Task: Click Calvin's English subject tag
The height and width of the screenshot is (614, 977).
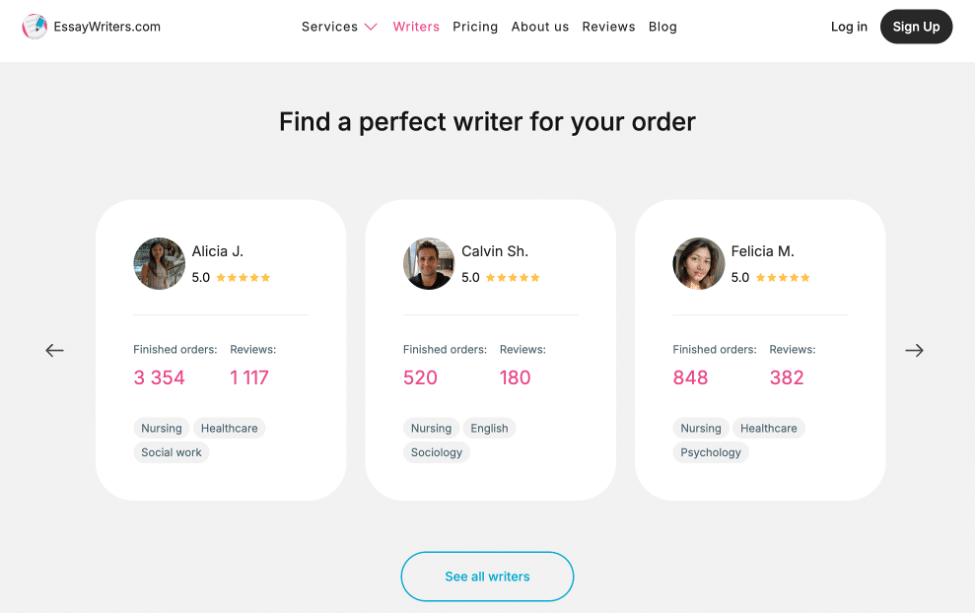Action: (x=490, y=429)
